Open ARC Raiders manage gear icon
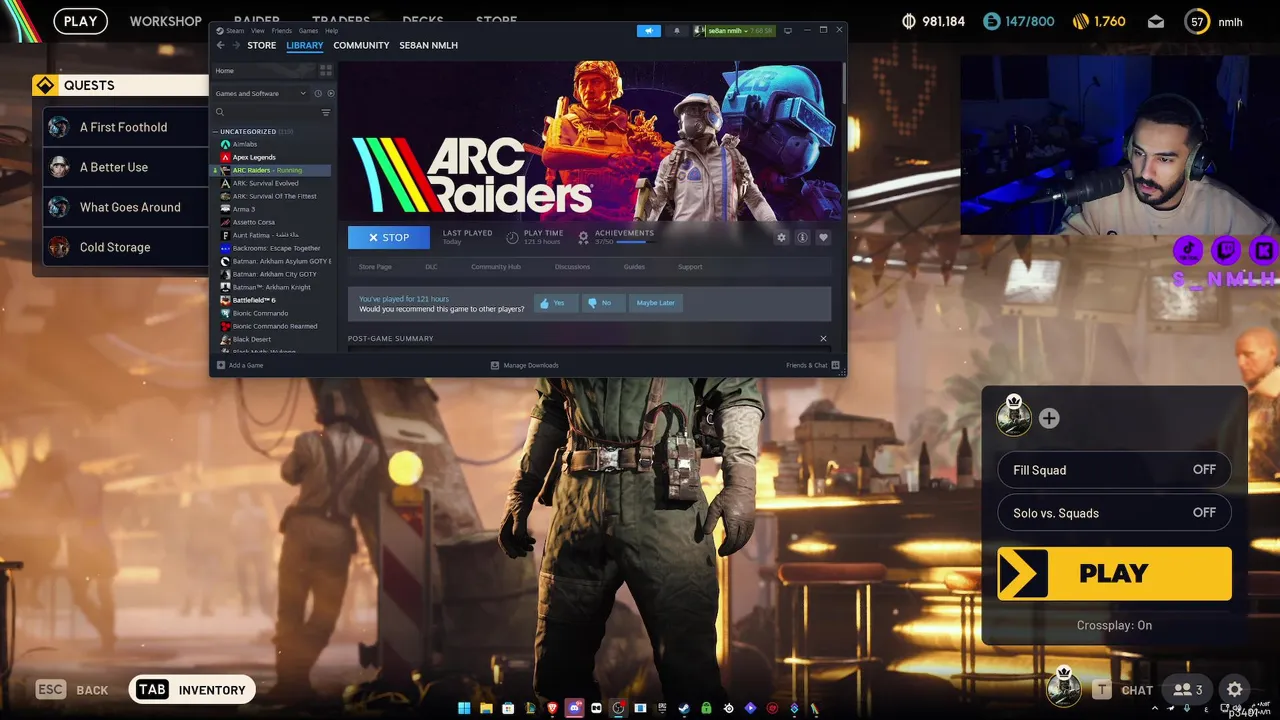 pos(782,238)
